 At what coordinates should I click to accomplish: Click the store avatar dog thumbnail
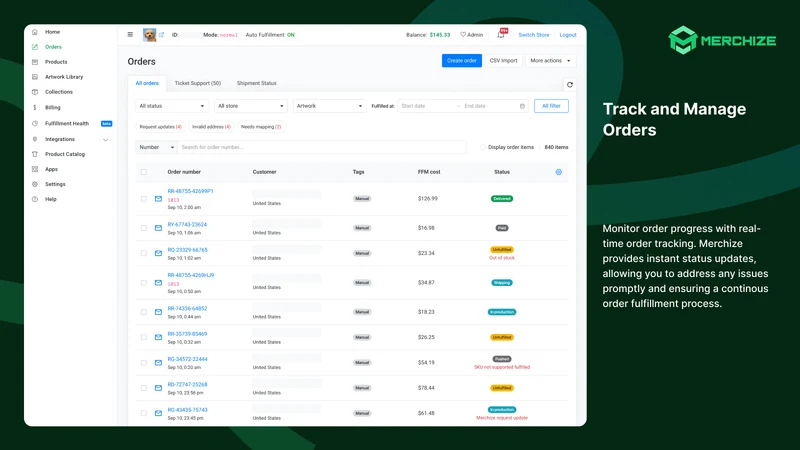tap(149, 35)
